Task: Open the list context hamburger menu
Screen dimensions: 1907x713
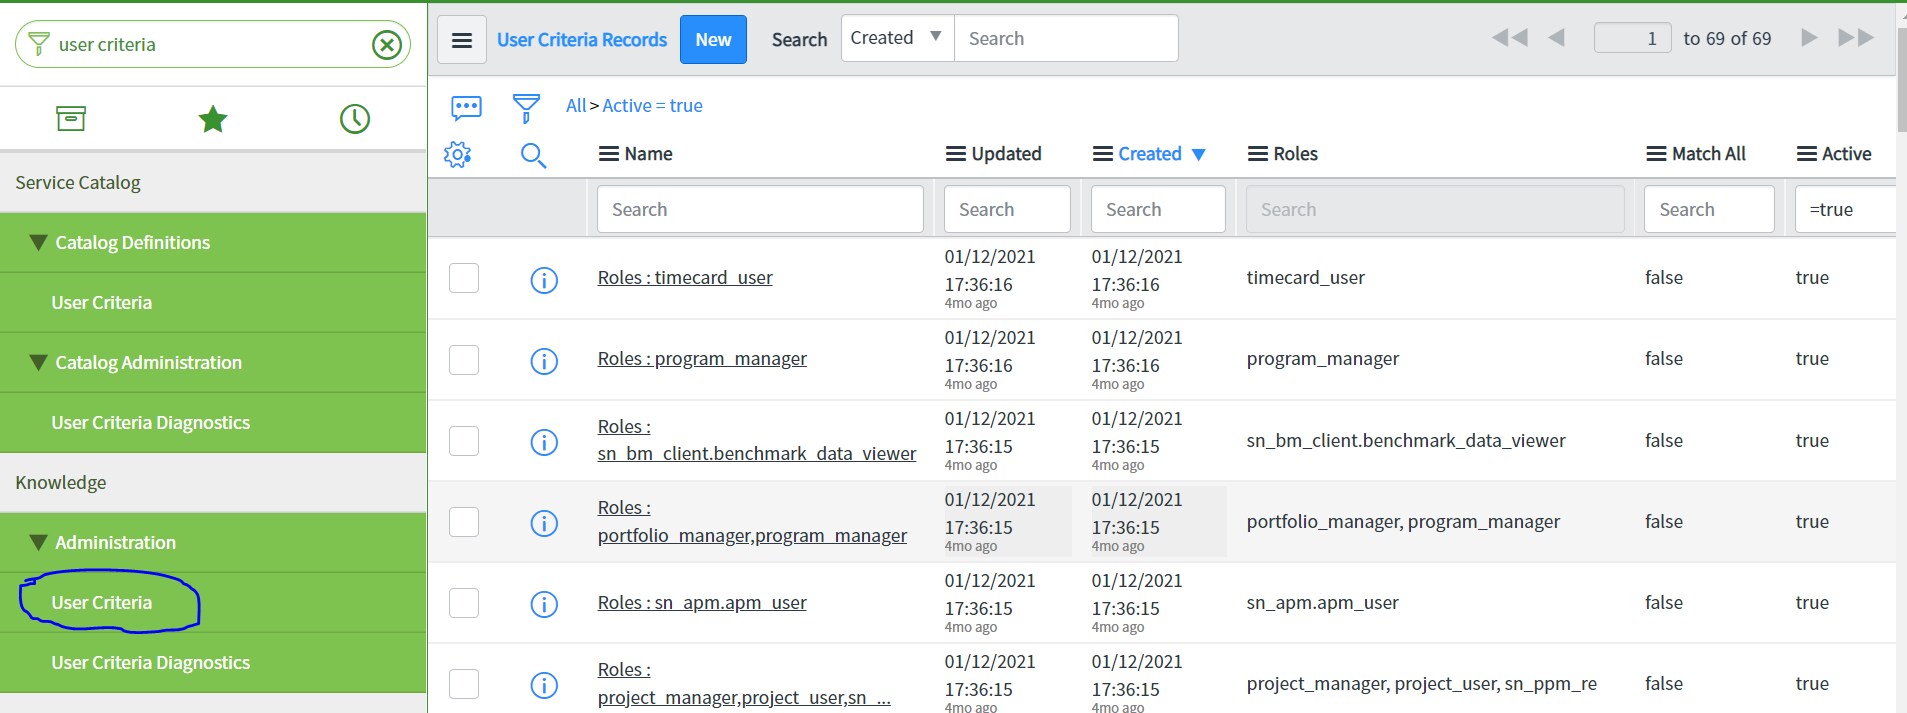Action: [x=462, y=40]
